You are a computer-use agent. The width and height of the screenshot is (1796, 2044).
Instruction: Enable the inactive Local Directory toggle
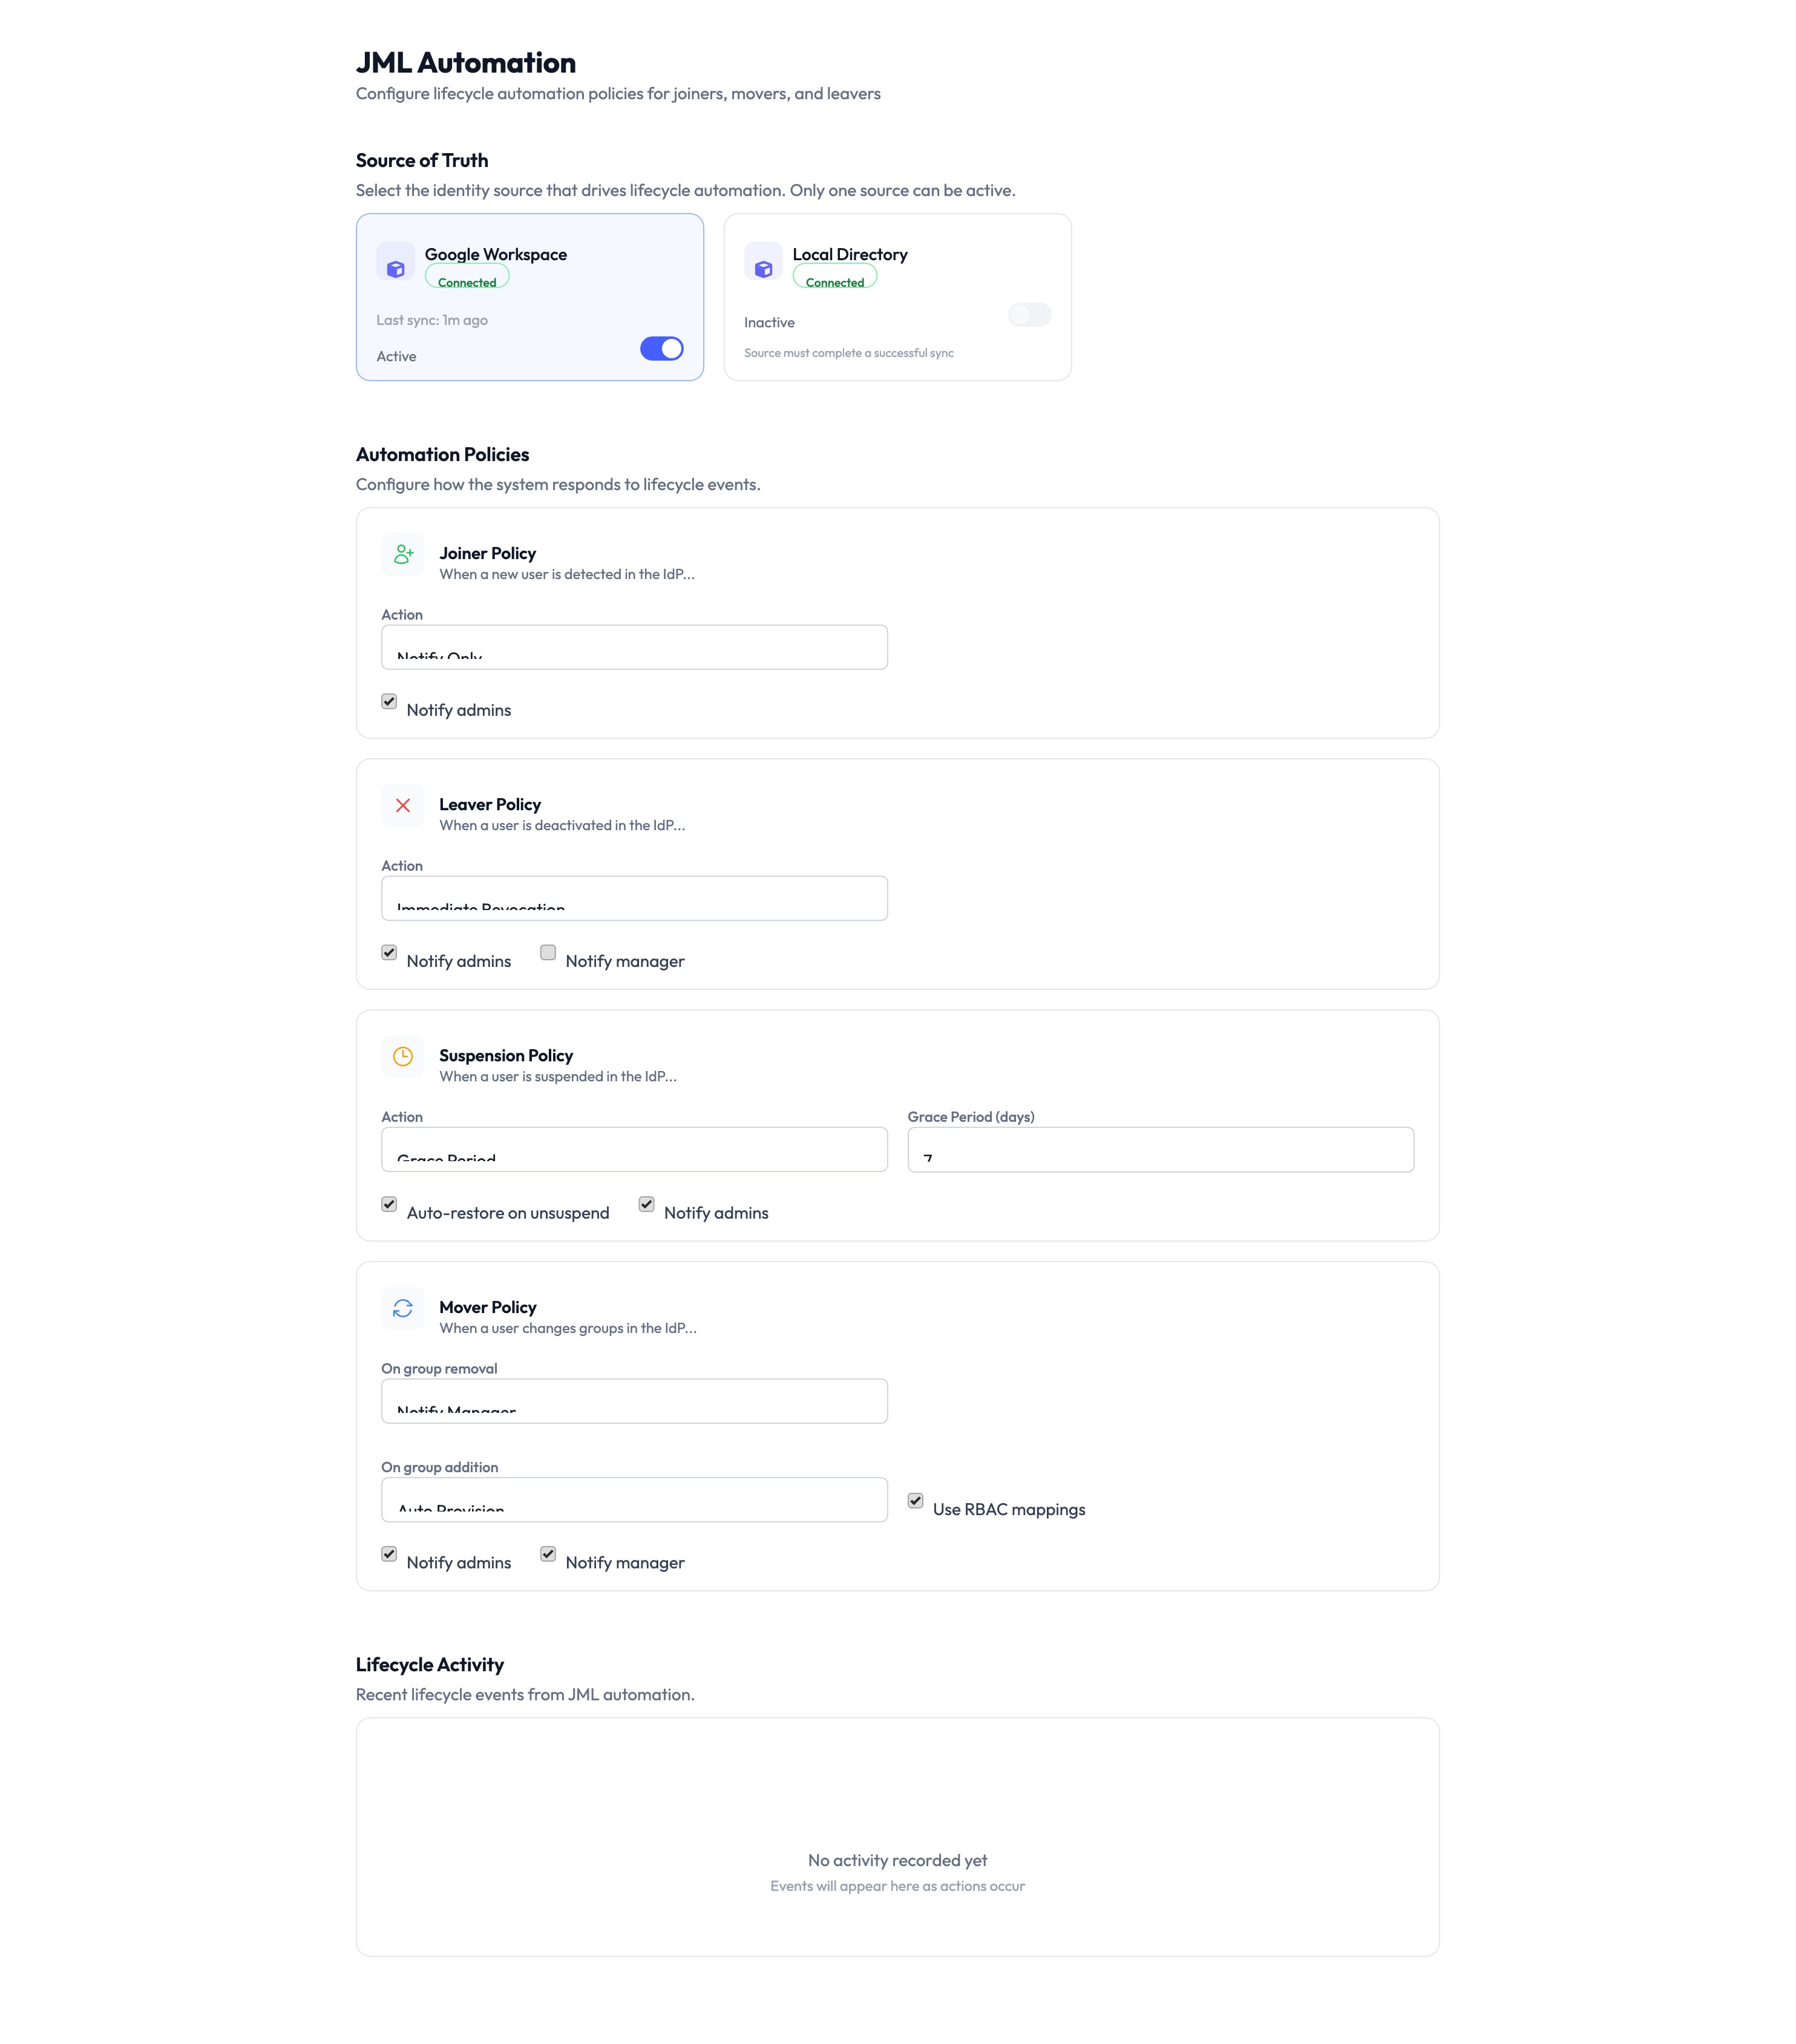[x=1029, y=315]
